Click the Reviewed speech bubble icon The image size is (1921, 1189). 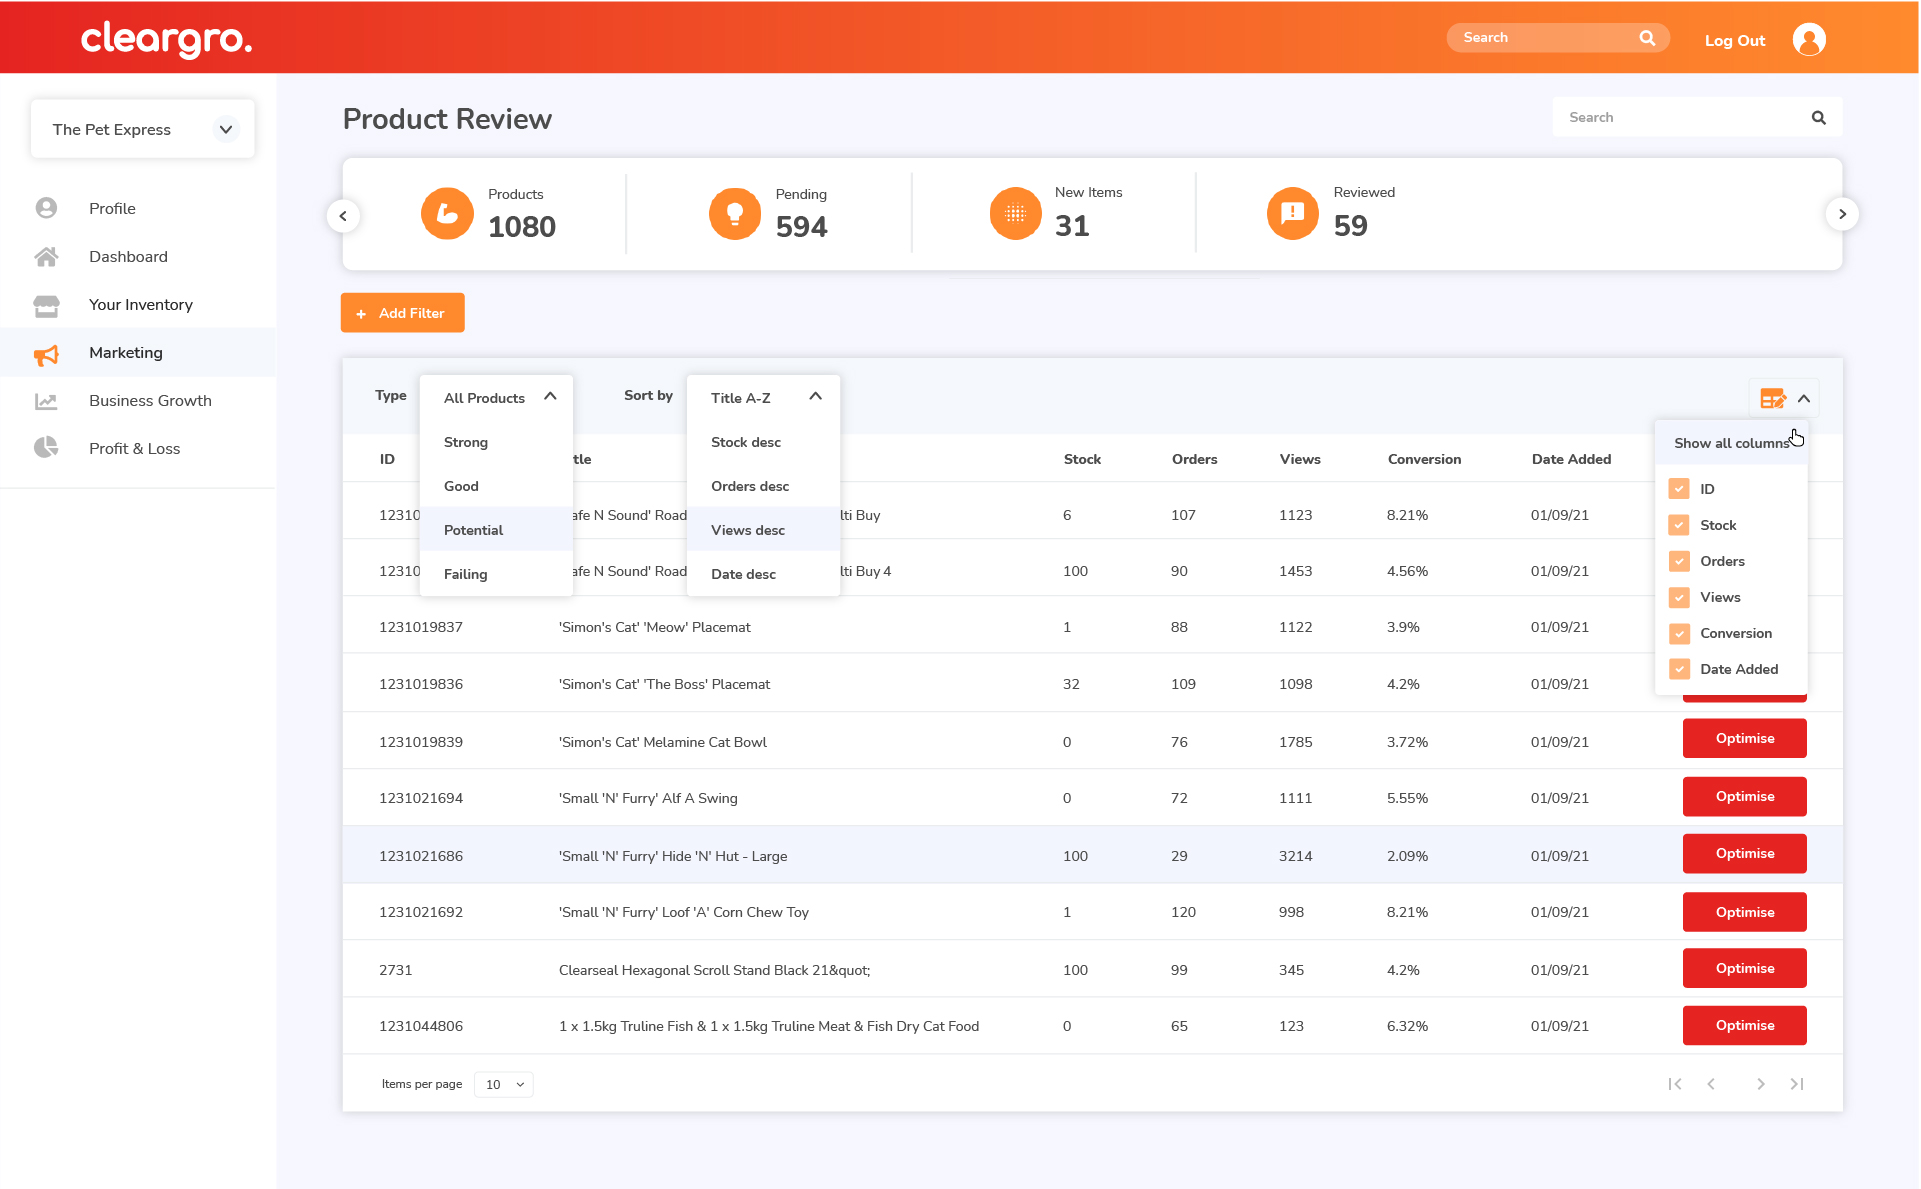(x=1292, y=214)
